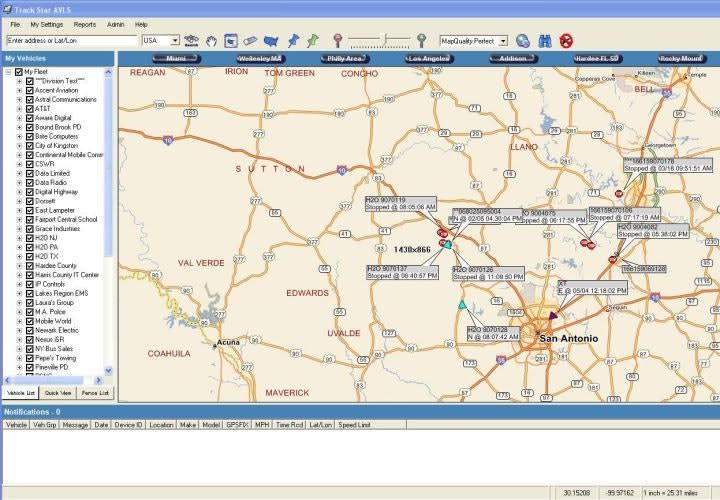
Task: Click the blue pushpin icon
Action: (x=293, y=41)
